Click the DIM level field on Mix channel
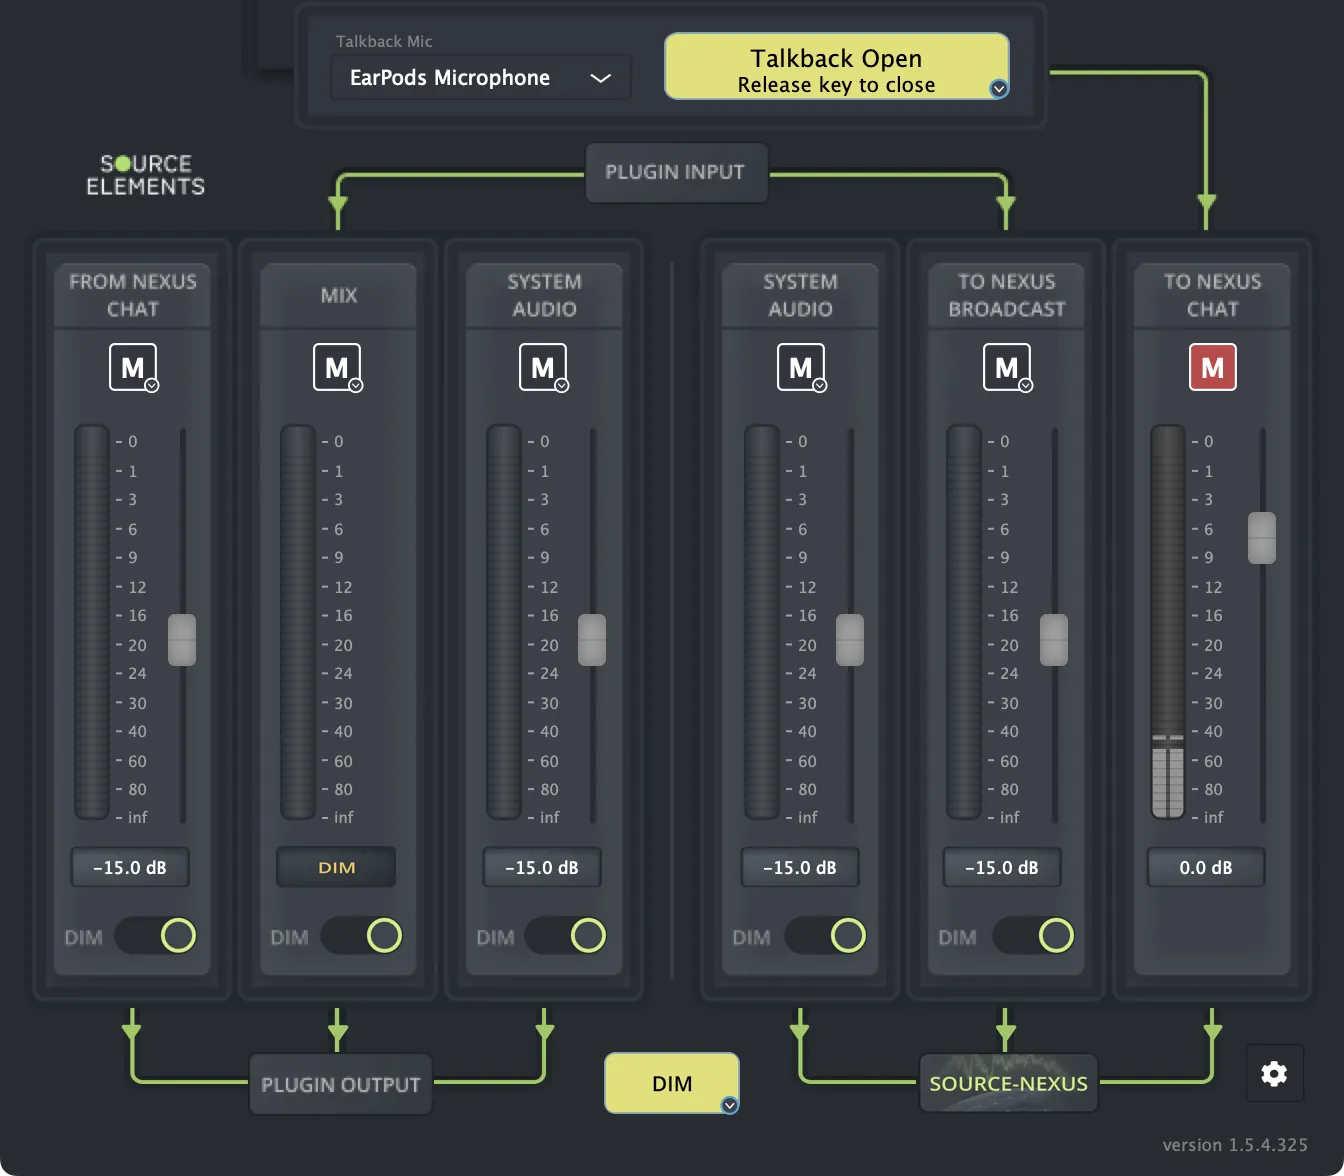1344x1176 pixels. tap(336, 867)
